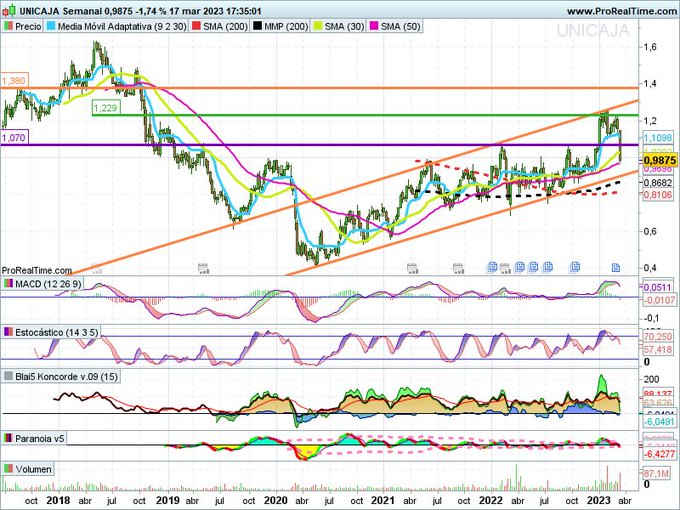Select the red SMA (200) legend swatch
Image resolution: width=680 pixels, height=510 pixels.
(196, 26)
